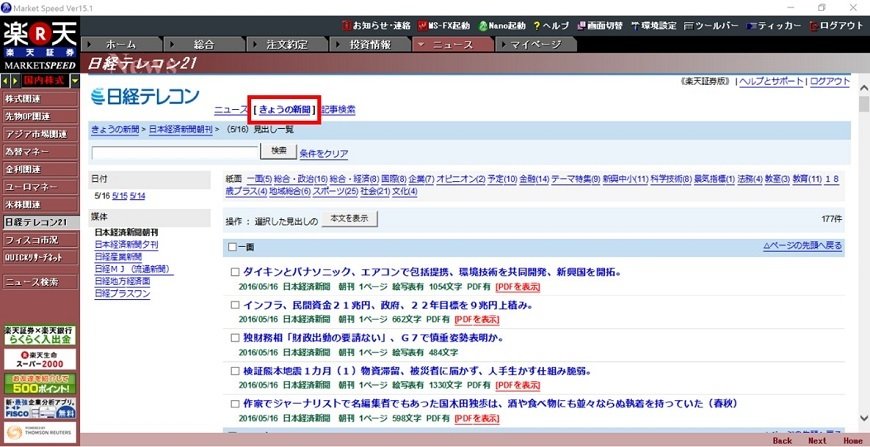Click the news search text field

[x=174, y=153]
